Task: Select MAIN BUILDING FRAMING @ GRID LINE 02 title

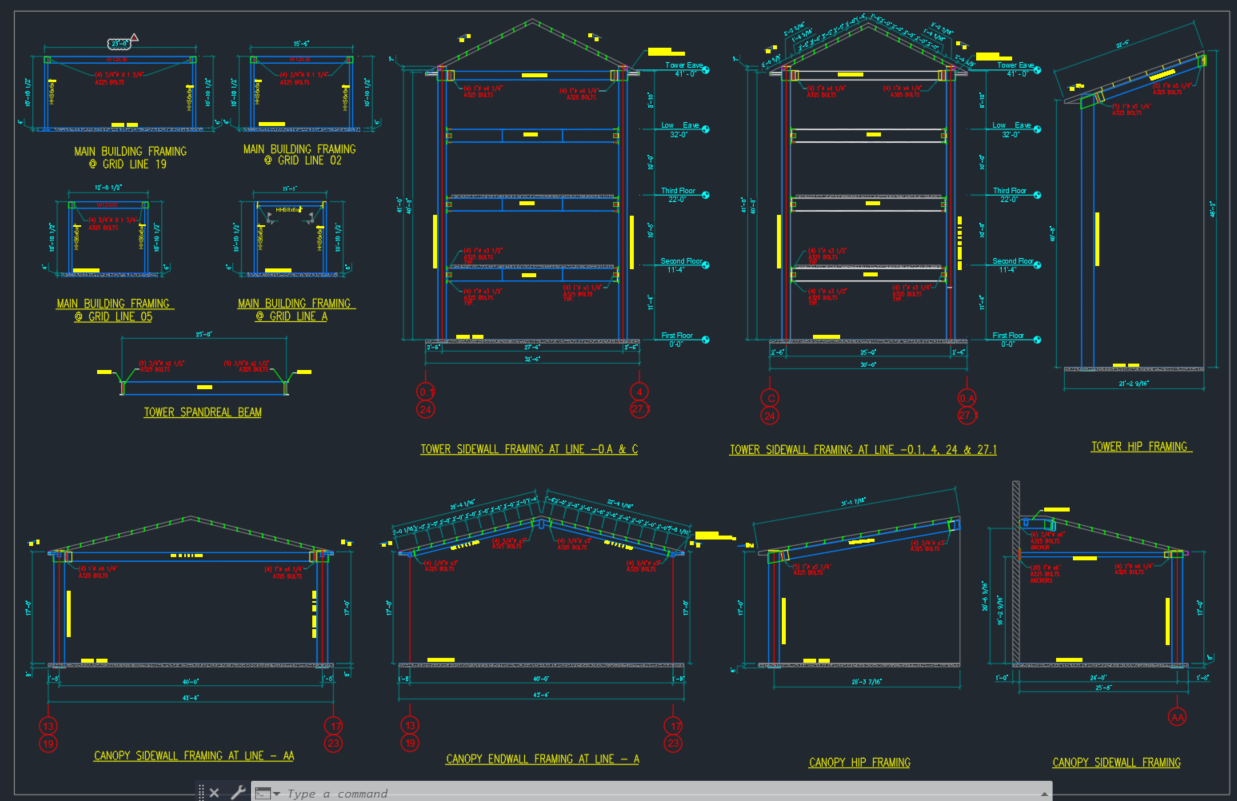Action: pos(299,154)
